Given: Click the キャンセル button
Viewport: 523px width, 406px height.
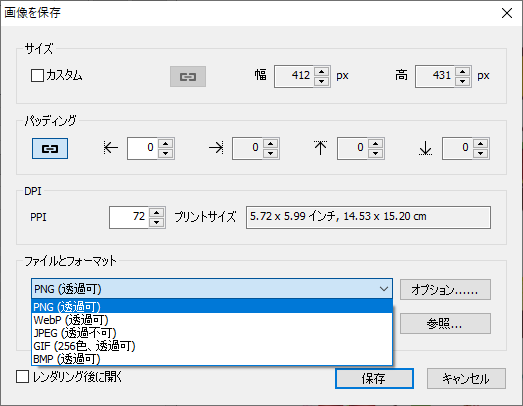Looking at the screenshot, I should tap(466, 379).
